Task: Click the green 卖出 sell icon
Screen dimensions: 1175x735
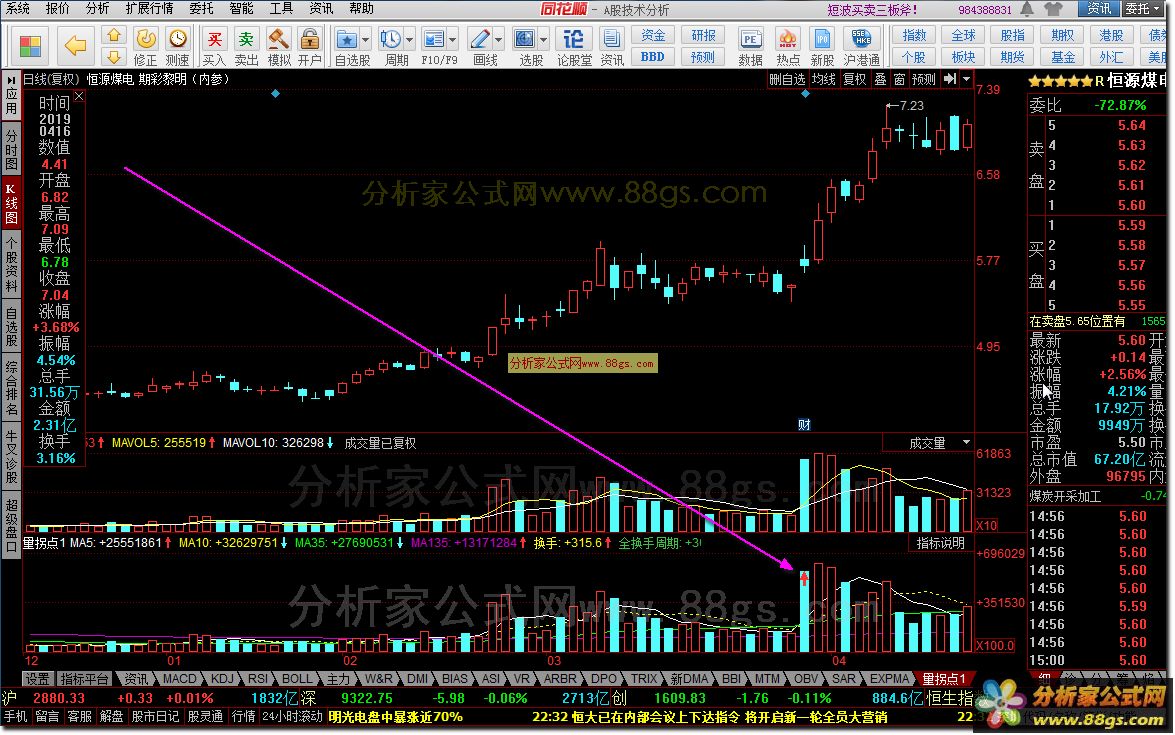Action: coord(247,39)
